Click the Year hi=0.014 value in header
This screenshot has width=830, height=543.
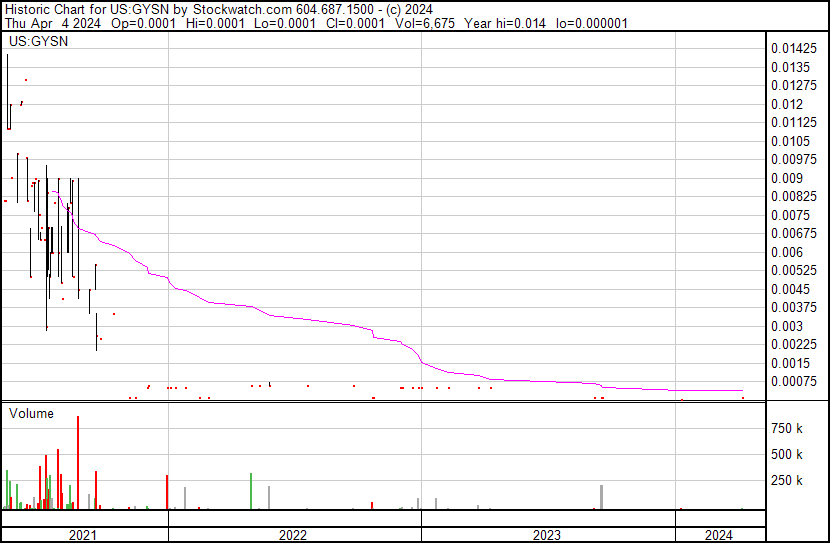click(x=510, y=23)
